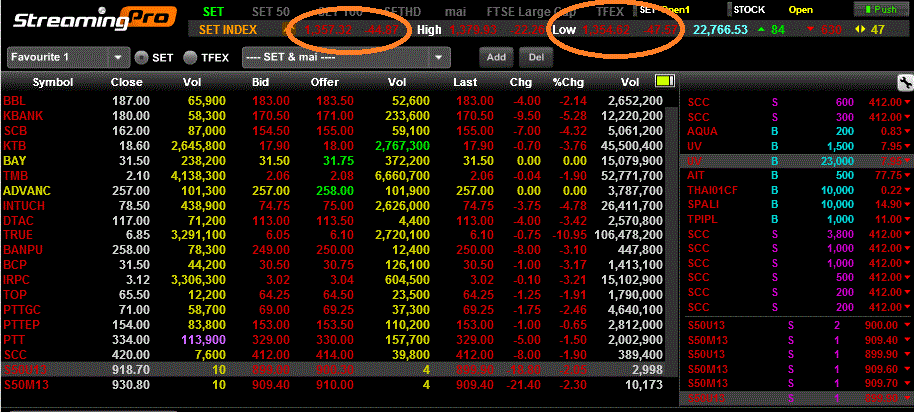This screenshot has width=914, height=412.
Task: Select the IRPC symbol row
Action: tap(333, 280)
